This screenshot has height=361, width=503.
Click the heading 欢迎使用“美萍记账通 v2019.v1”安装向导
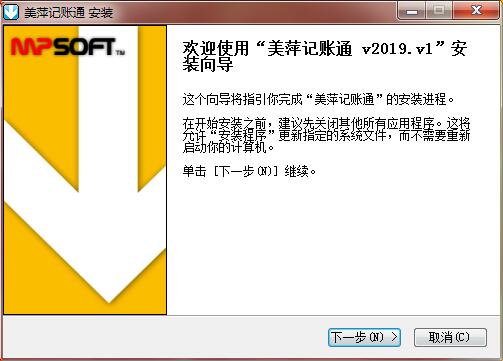click(x=324, y=56)
